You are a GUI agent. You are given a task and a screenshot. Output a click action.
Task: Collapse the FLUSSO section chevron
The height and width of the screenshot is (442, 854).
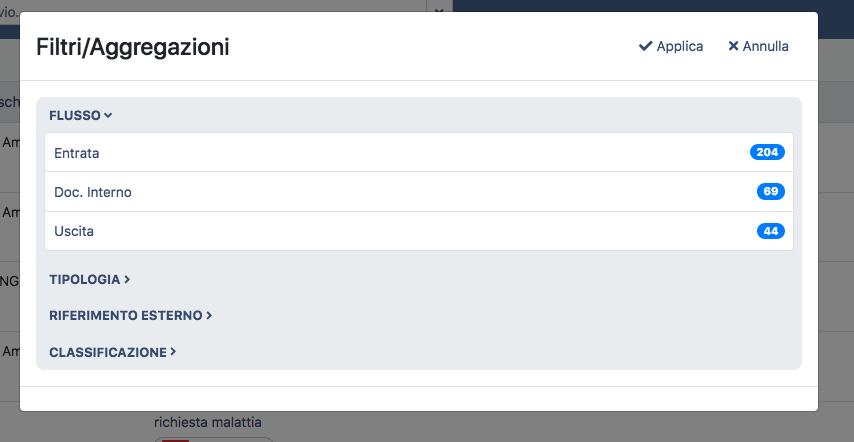point(108,116)
